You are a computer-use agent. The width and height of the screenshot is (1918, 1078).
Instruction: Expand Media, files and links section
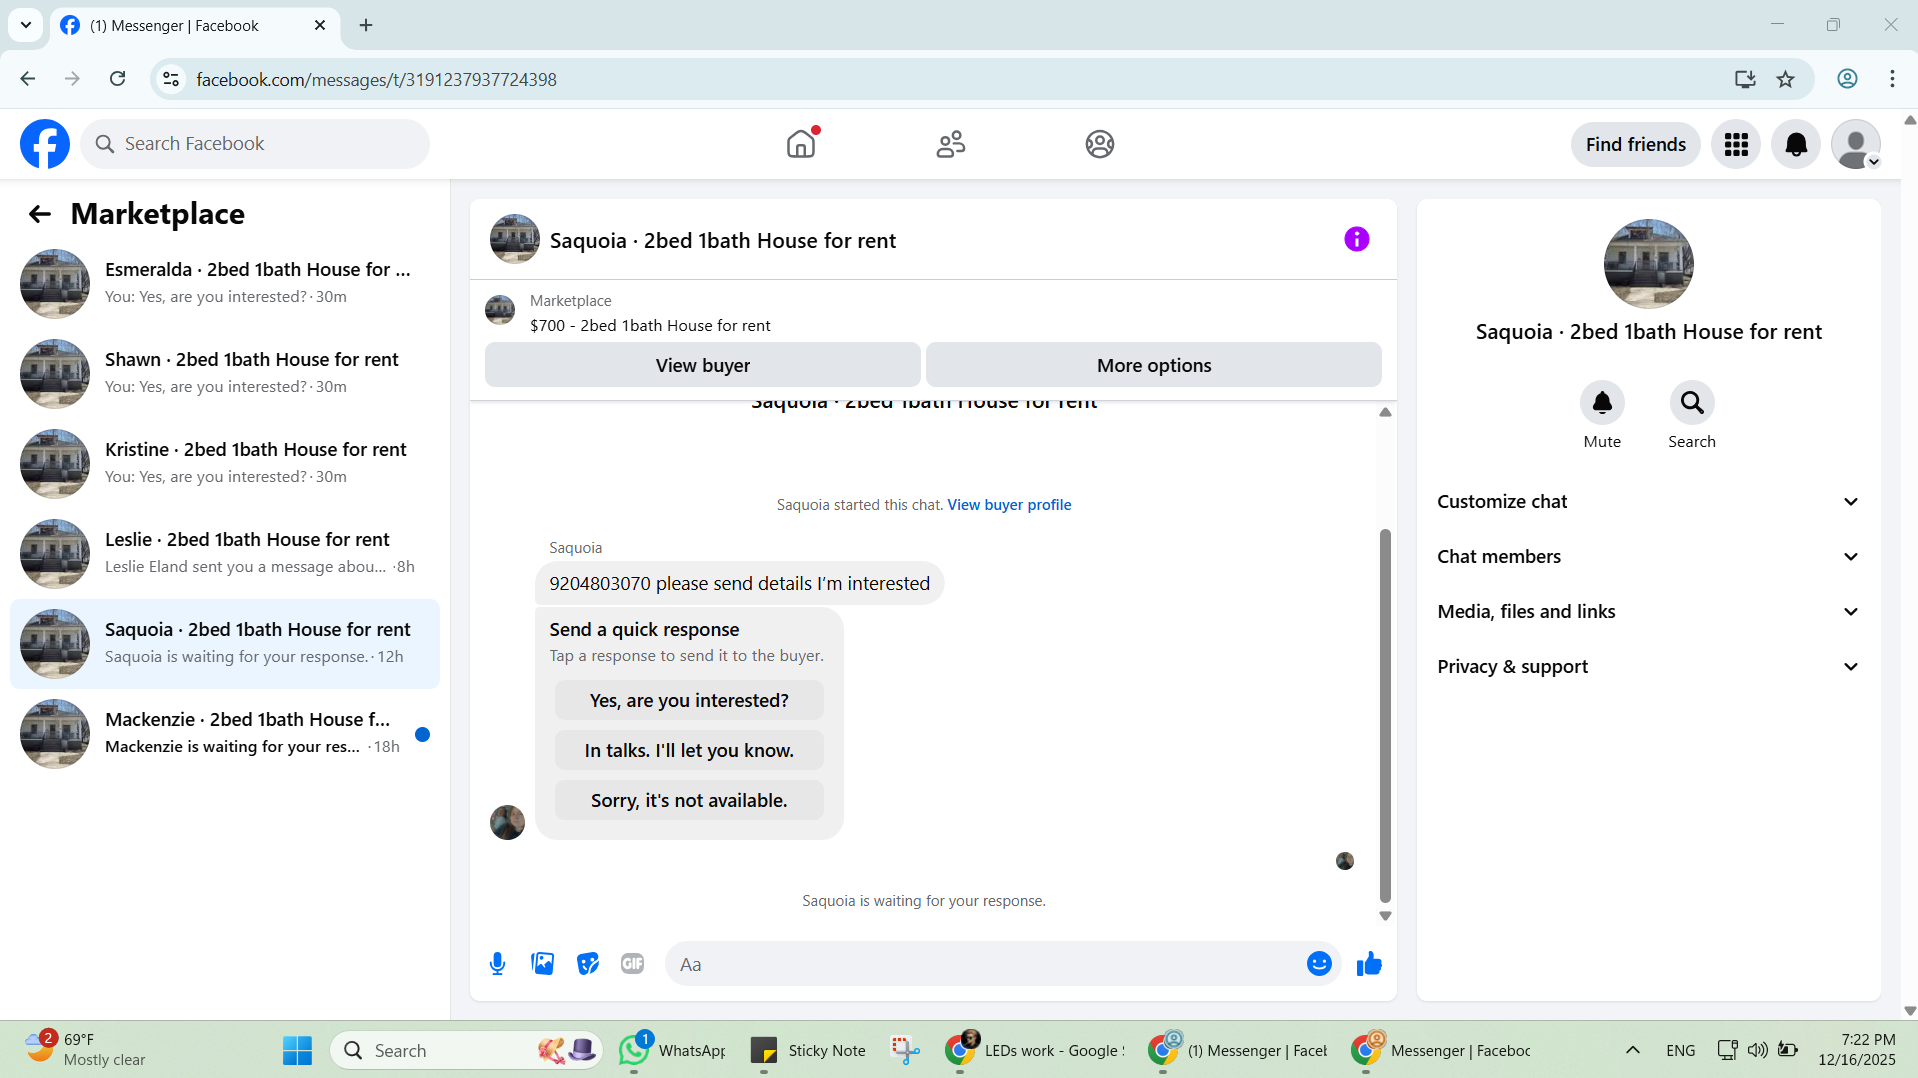[1648, 612]
